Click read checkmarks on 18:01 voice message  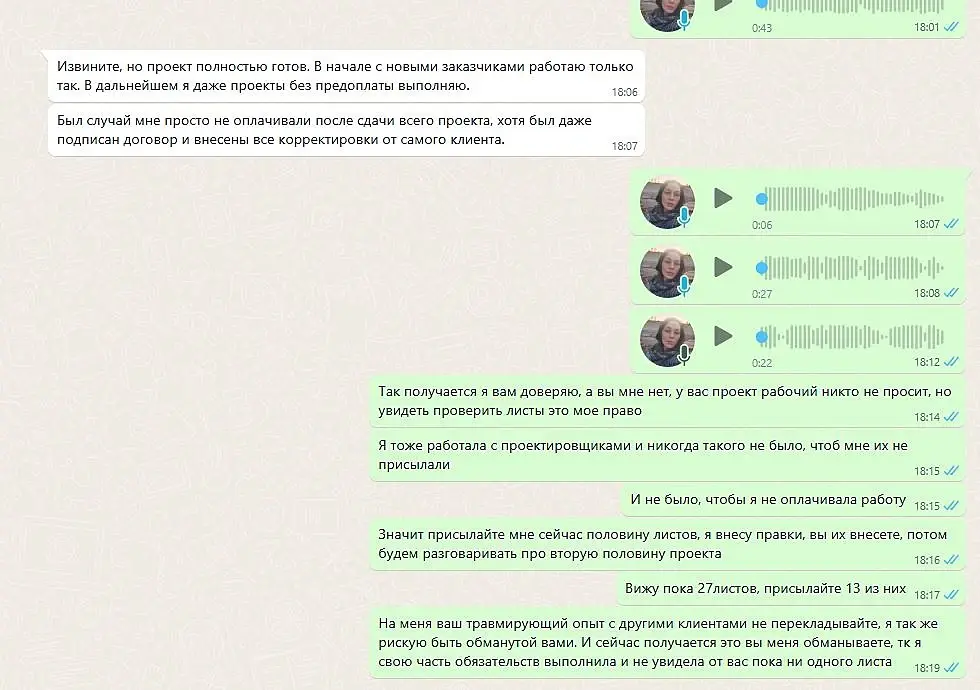coord(951,27)
